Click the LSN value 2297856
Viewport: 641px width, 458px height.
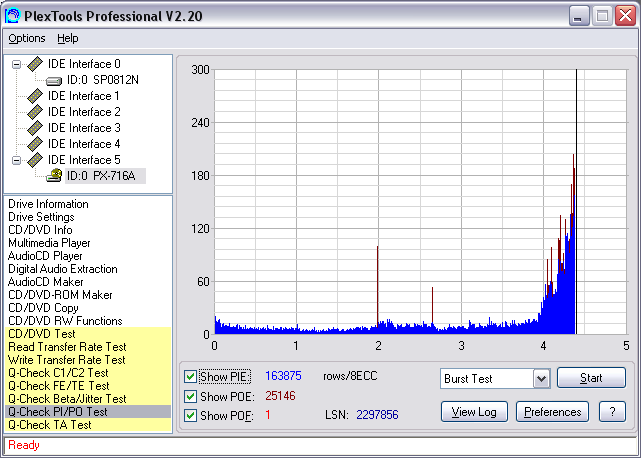(x=377, y=415)
